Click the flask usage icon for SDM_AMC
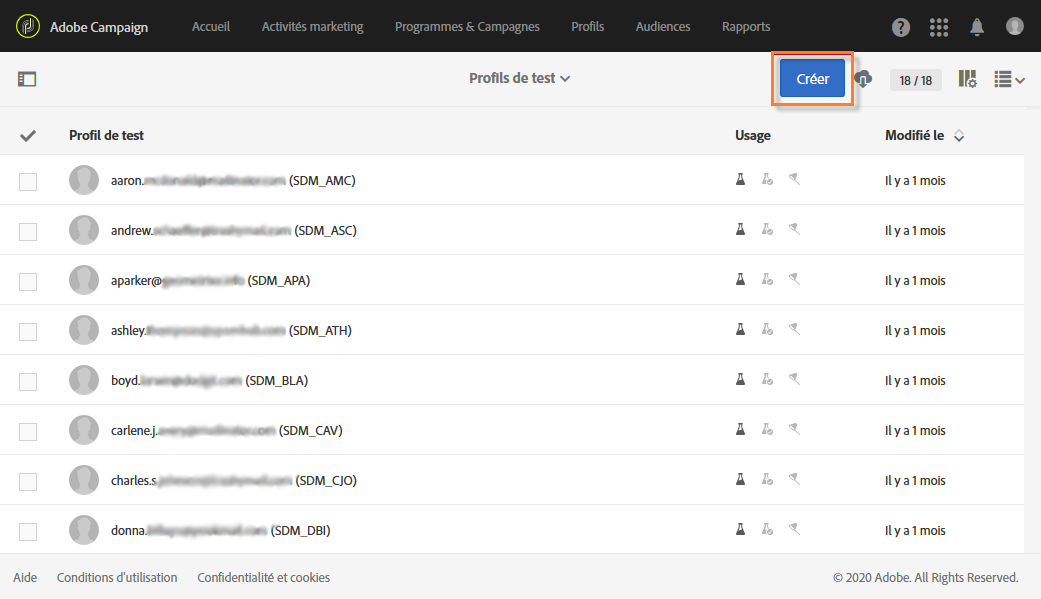This screenshot has width=1041, height=599. click(x=740, y=179)
